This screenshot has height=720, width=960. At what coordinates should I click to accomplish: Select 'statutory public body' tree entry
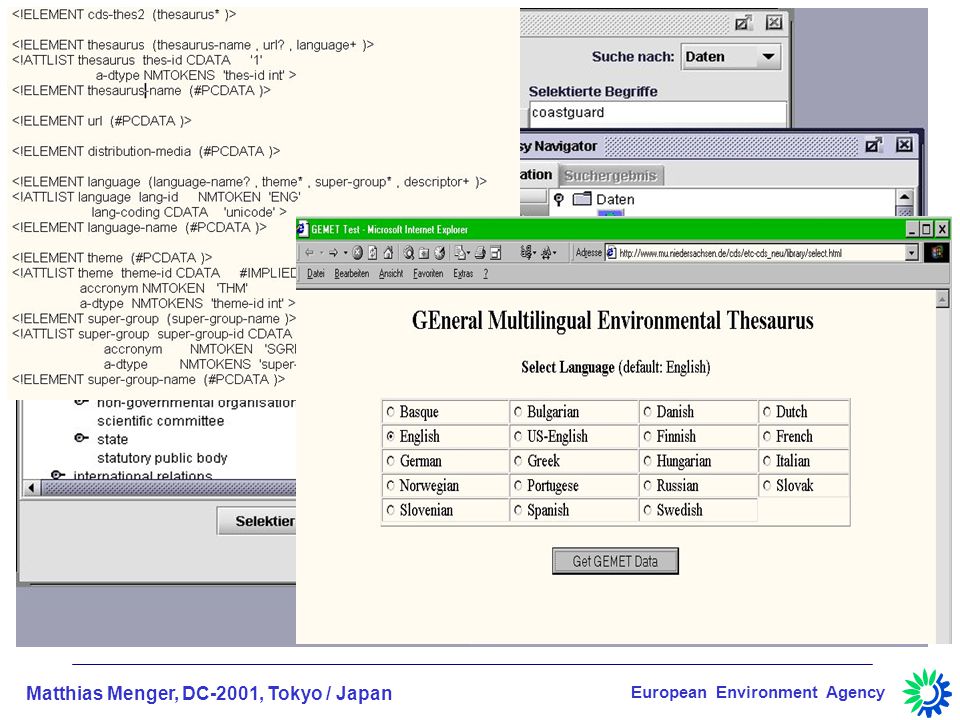tap(162, 458)
